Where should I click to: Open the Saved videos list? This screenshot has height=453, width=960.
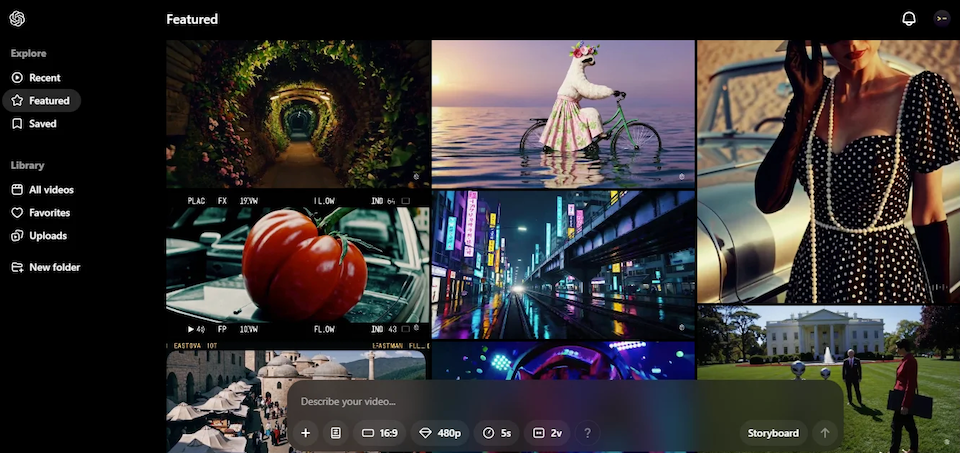[42, 124]
